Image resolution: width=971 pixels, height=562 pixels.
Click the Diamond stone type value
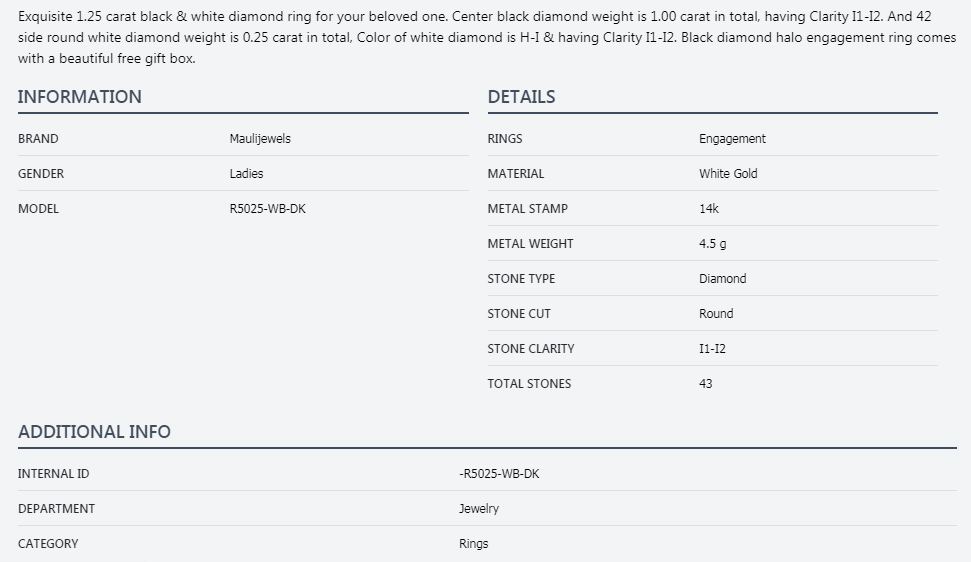(722, 279)
